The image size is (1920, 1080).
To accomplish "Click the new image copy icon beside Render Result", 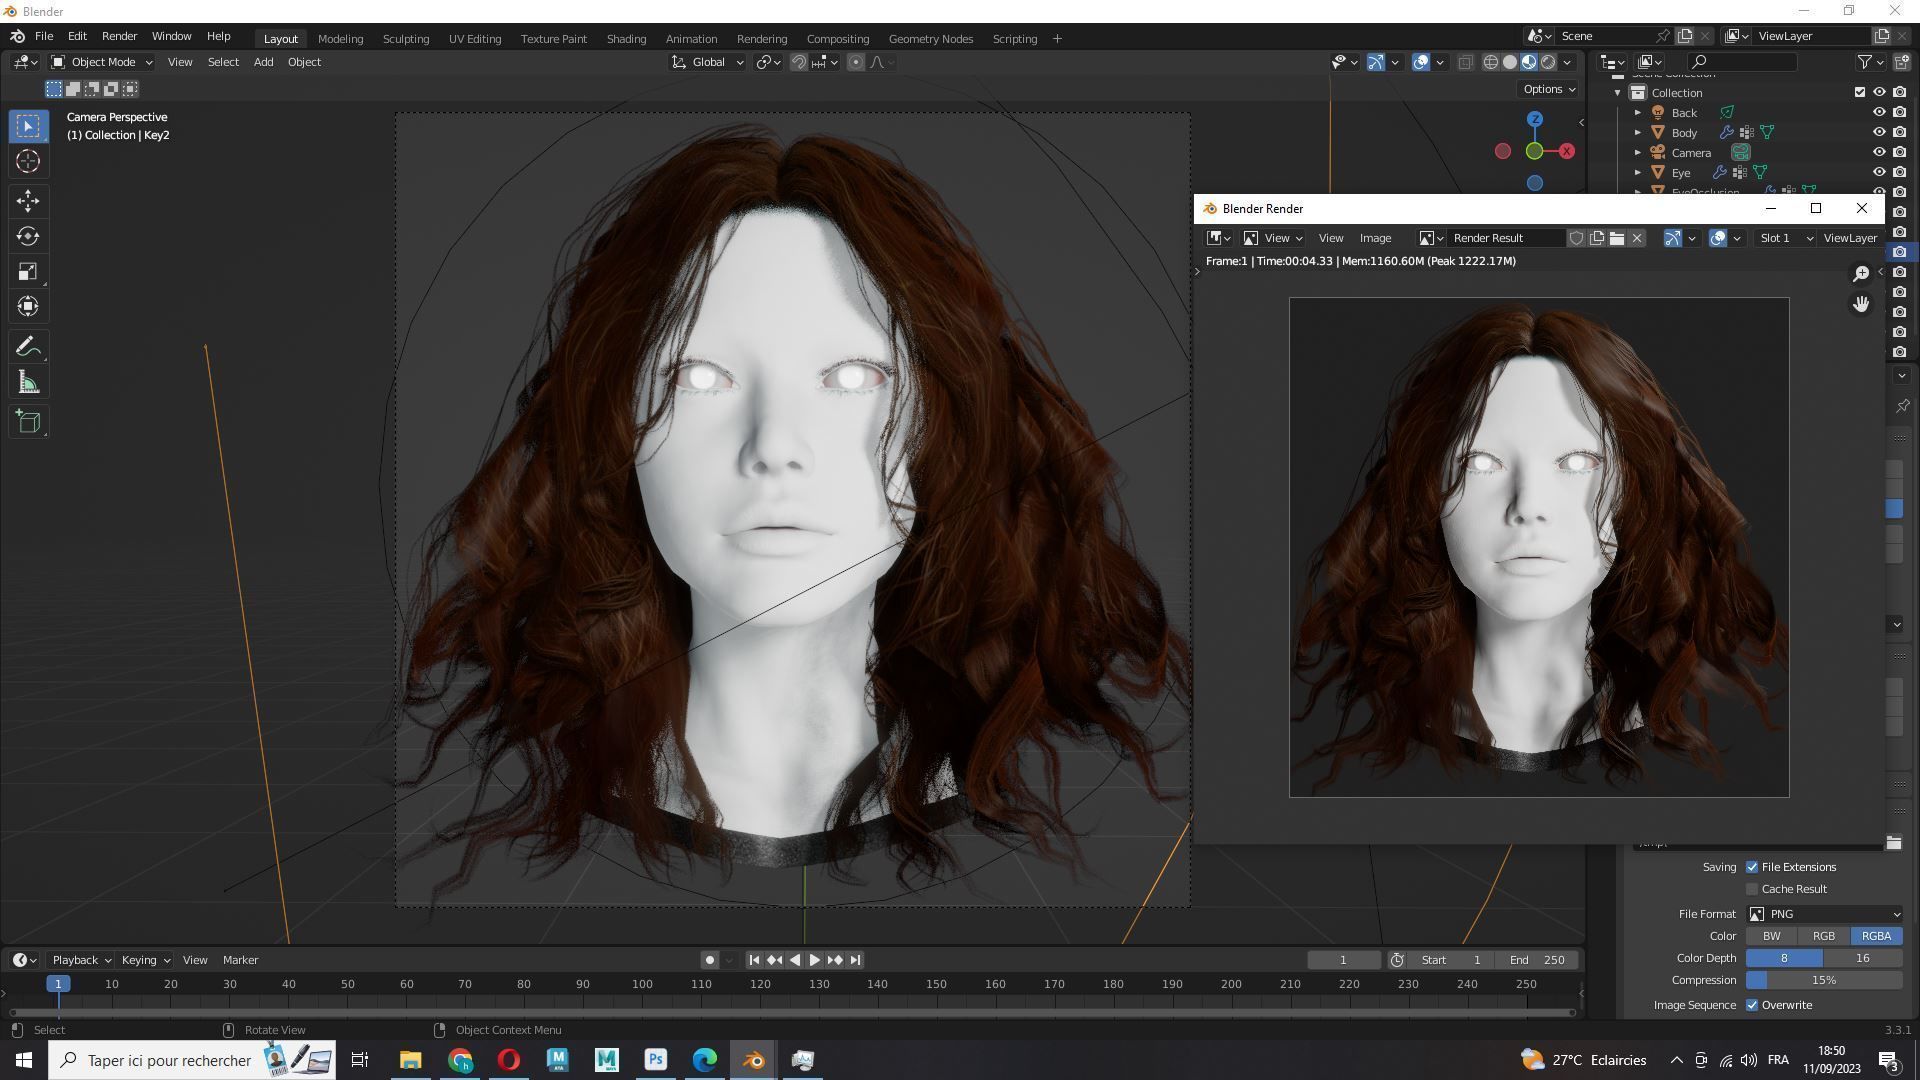I will [1597, 238].
